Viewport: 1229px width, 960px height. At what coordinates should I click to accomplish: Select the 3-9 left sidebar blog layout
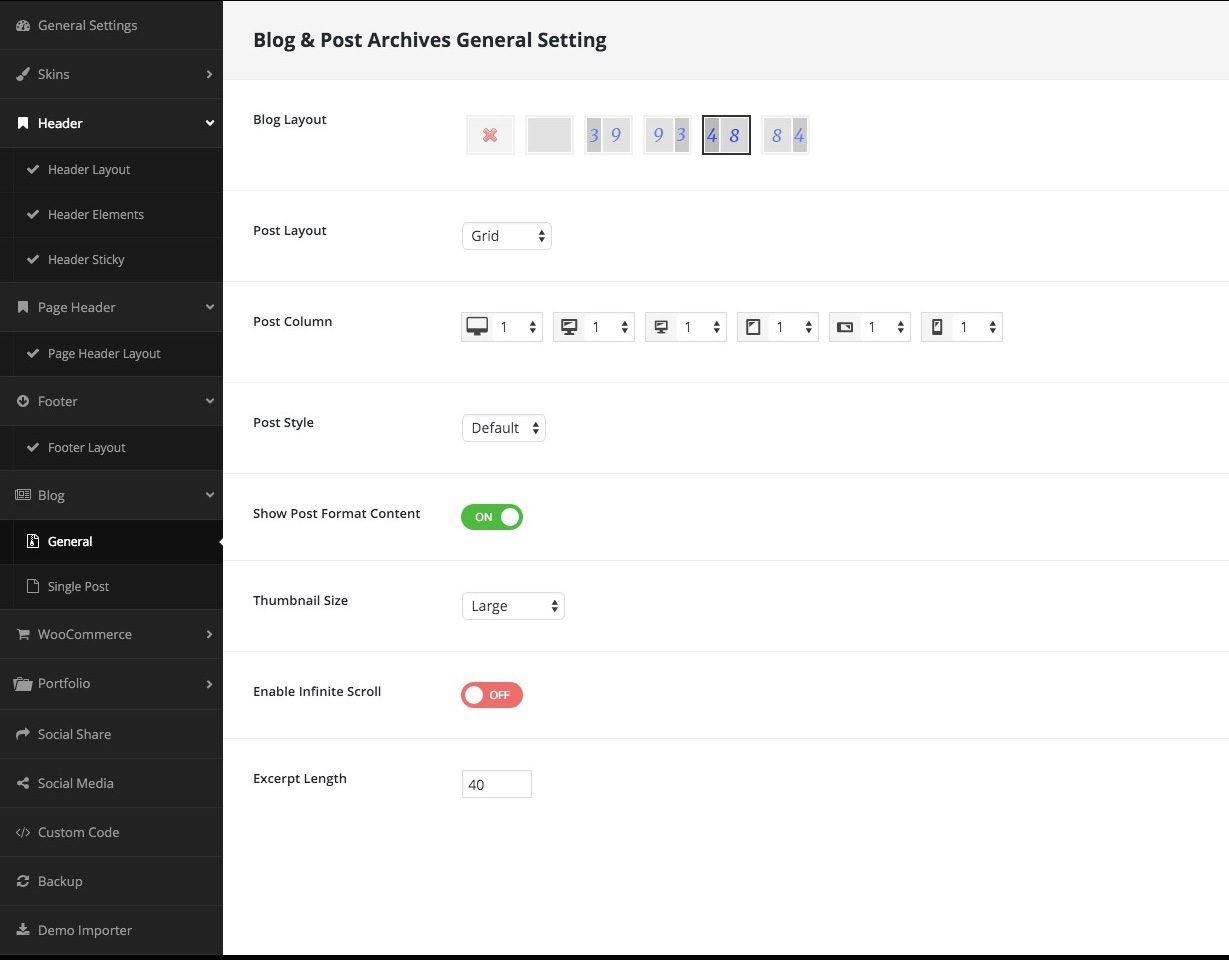tap(608, 135)
